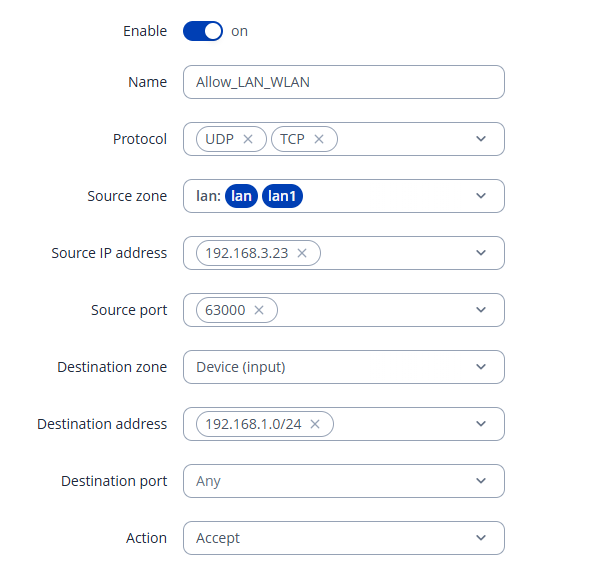Image resolution: width=604 pixels, height=583 pixels.
Task: Click the UDP protocol chip label
Action: pos(219,139)
